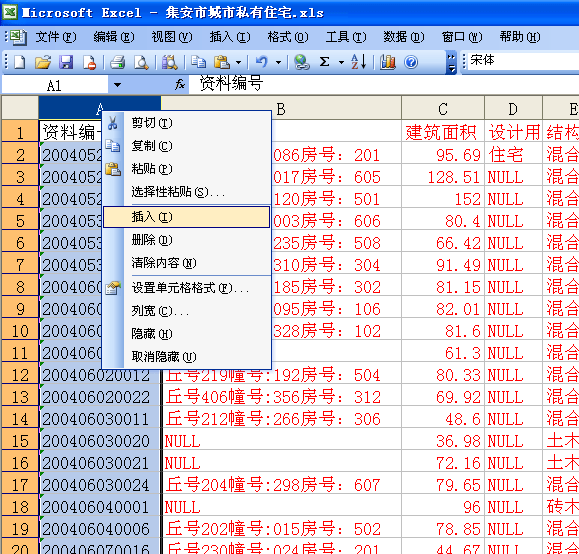
Task: Click the New workbook icon
Action: (x=19, y=62)
